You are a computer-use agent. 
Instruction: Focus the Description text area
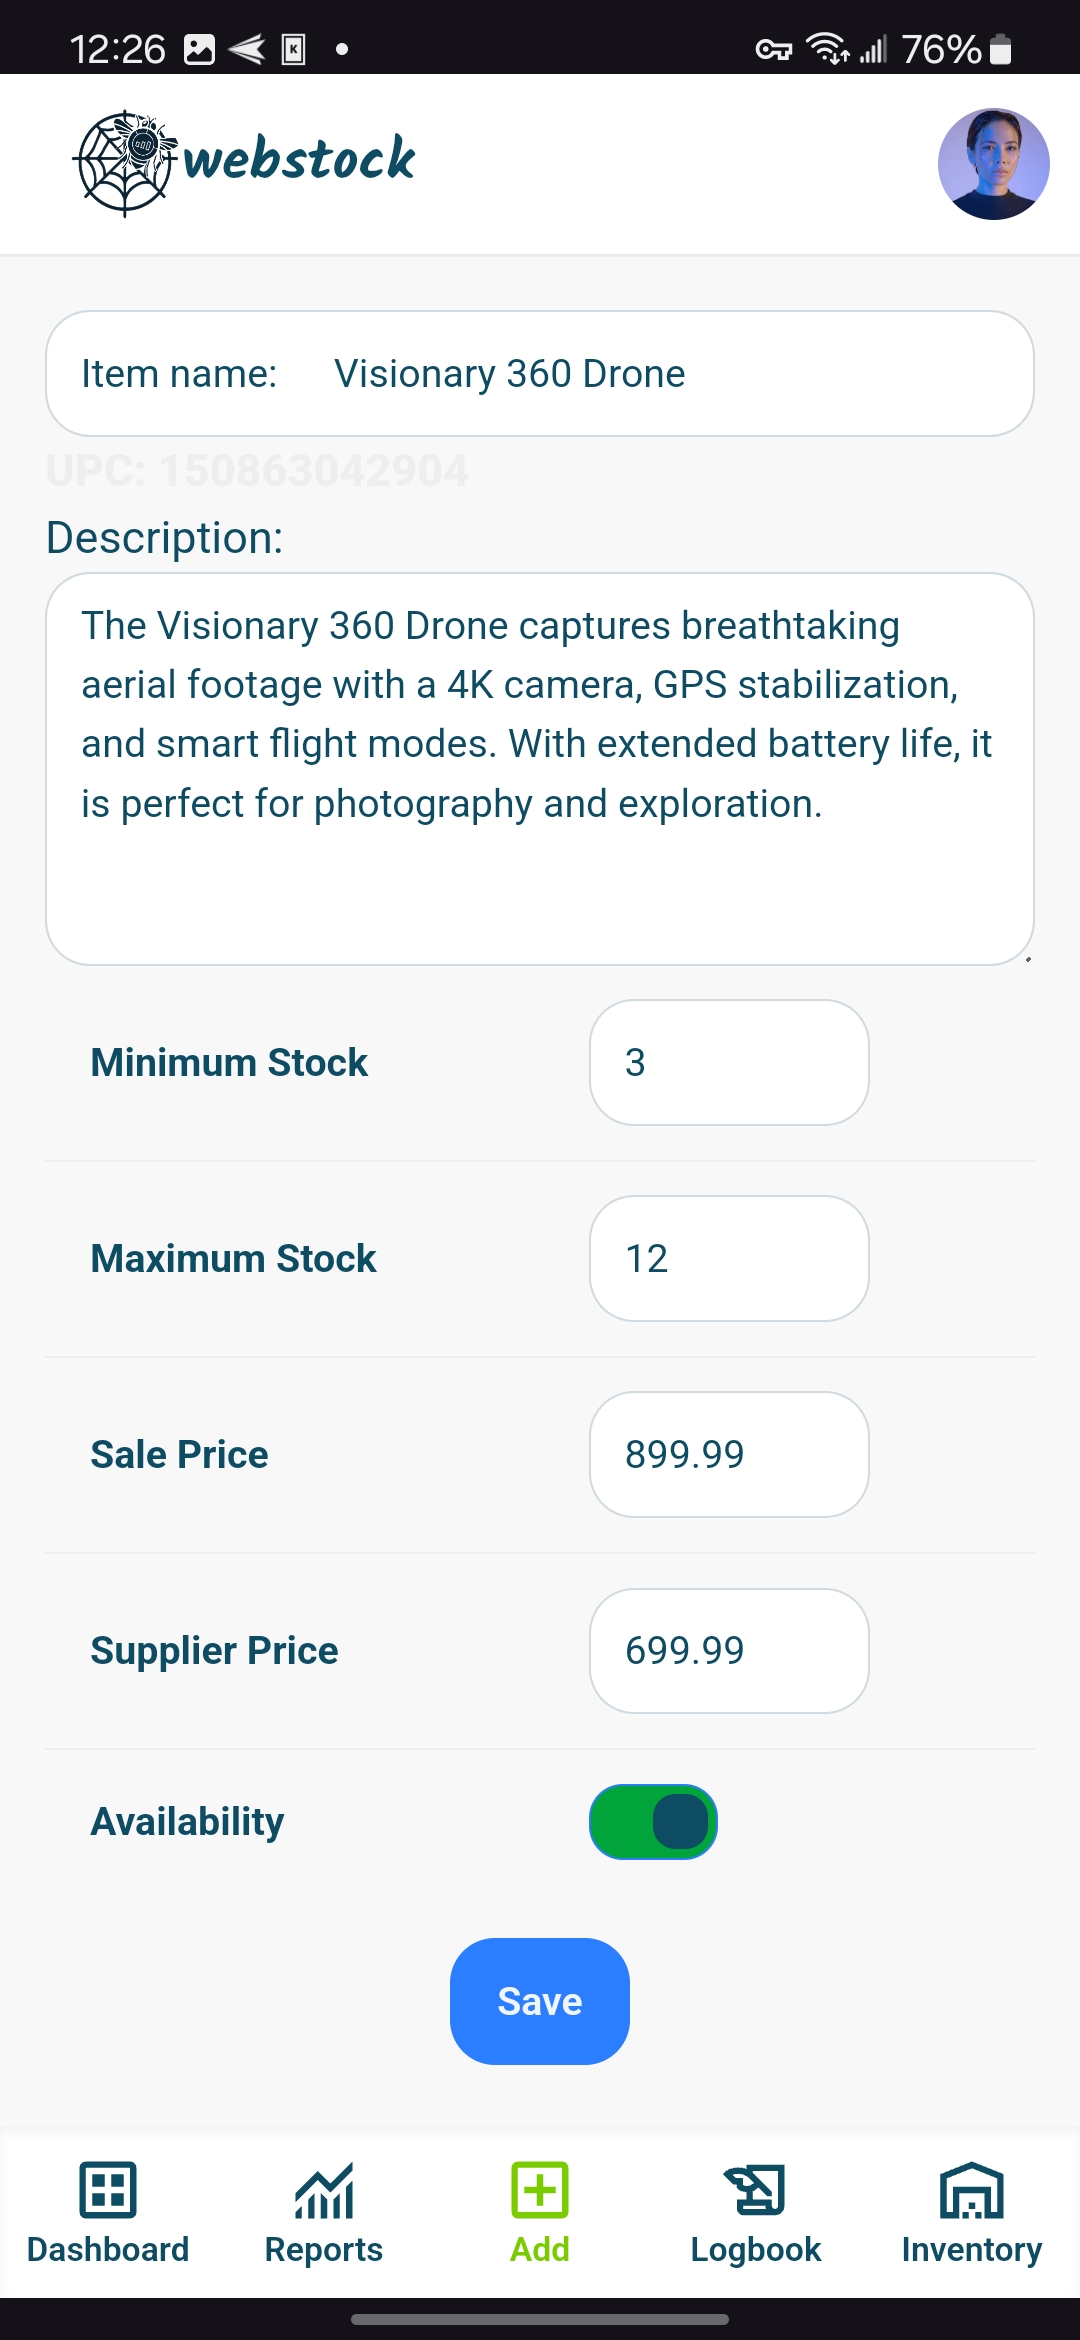540,768
